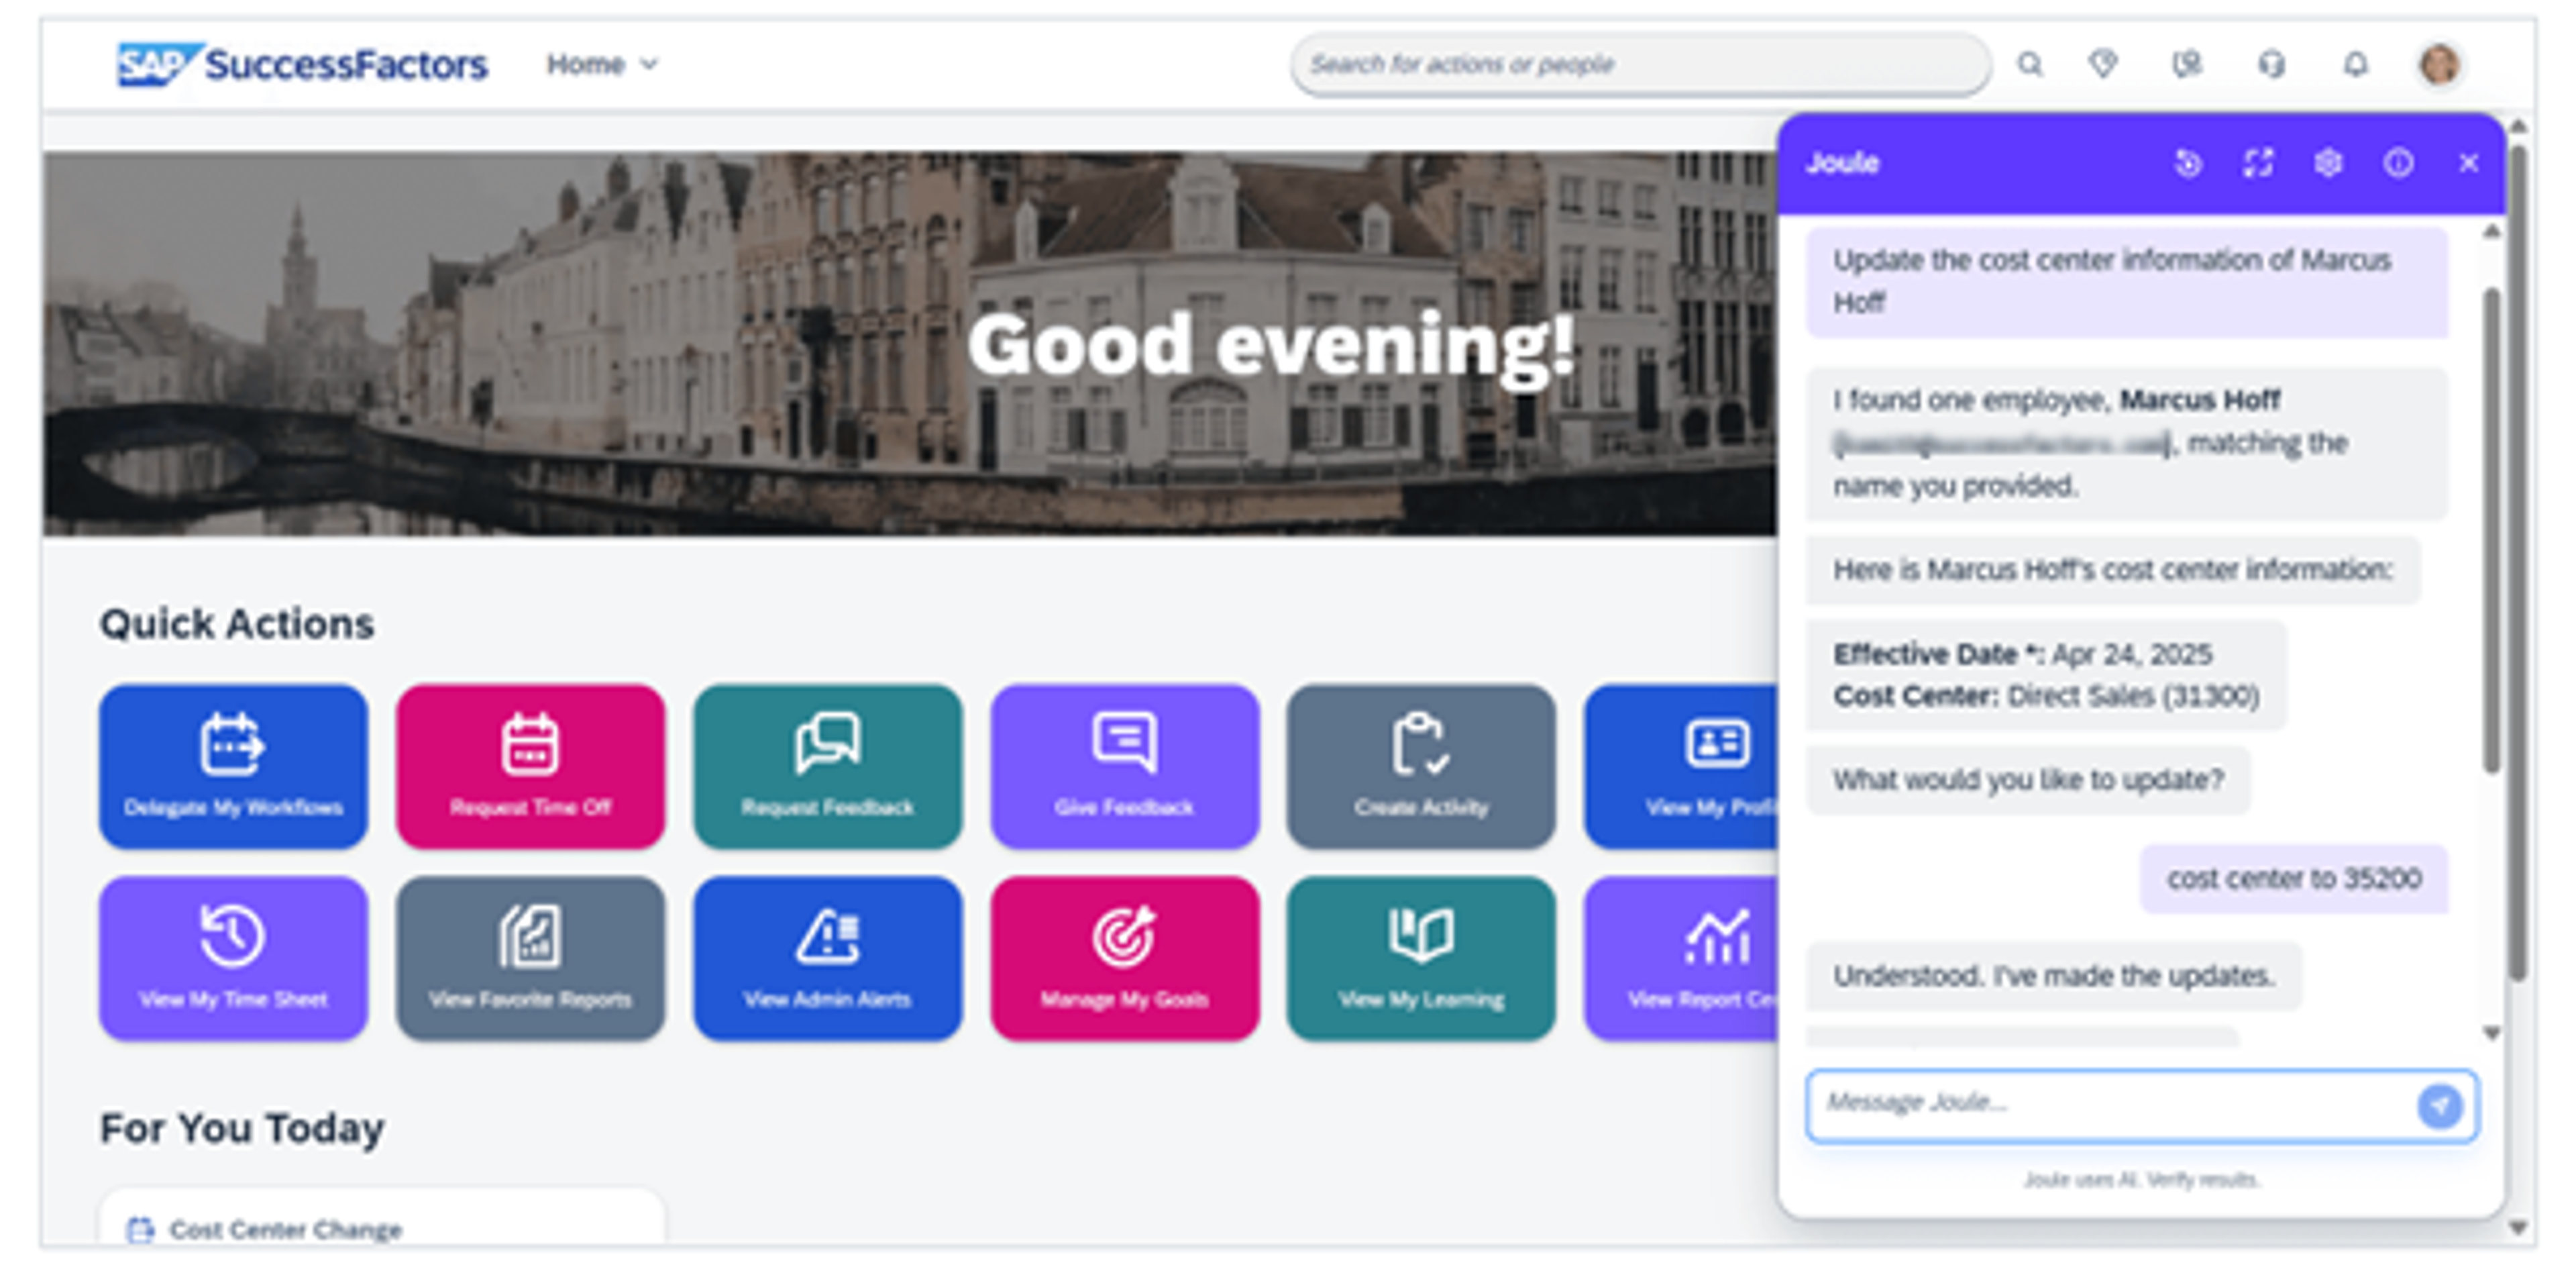This screenshot has height=1265, width=2576.
Task: Open View My Profile quick action
Action: point(1681,767)
